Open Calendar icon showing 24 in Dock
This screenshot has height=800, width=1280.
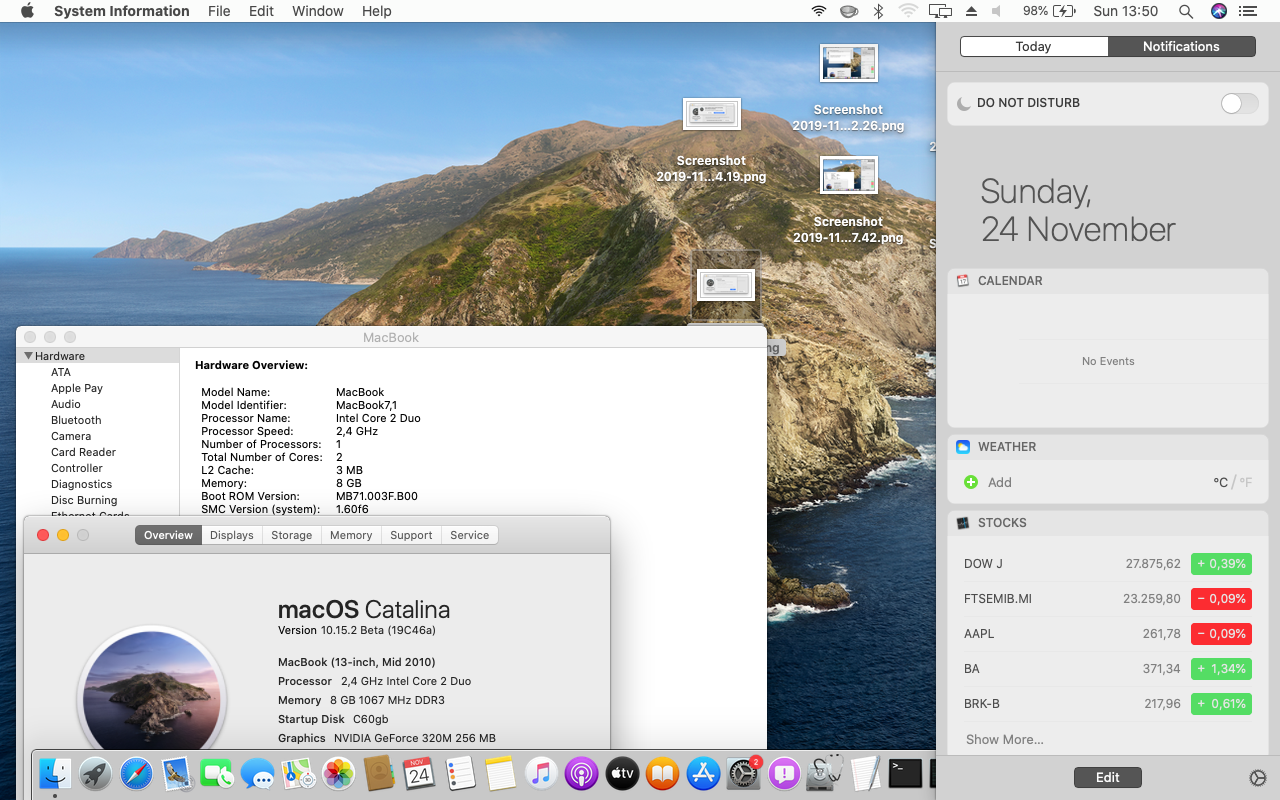pos(419,773)
